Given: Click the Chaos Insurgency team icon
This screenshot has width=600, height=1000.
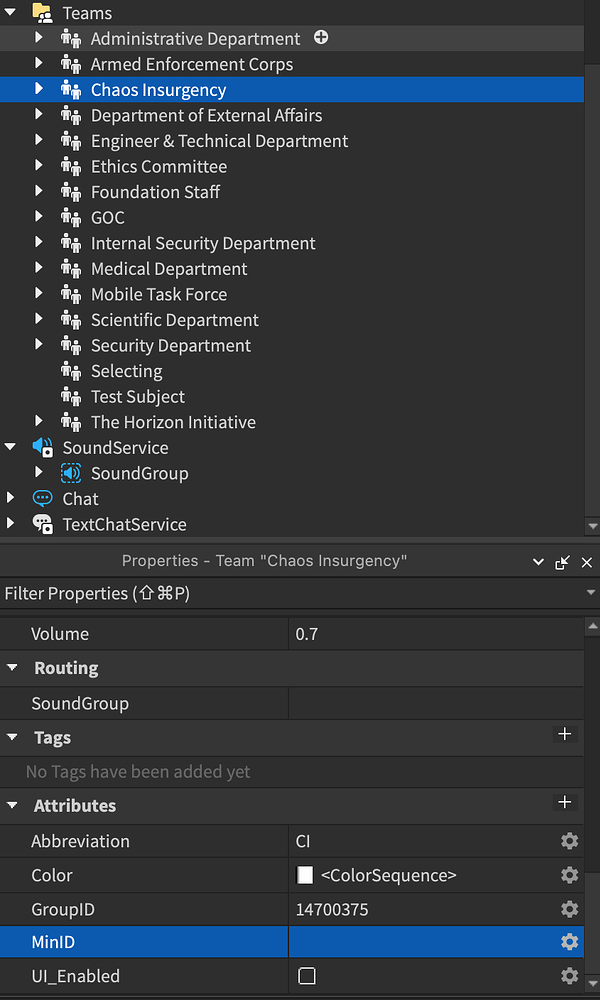Looking at the screenshot, I should coord(71,89).
